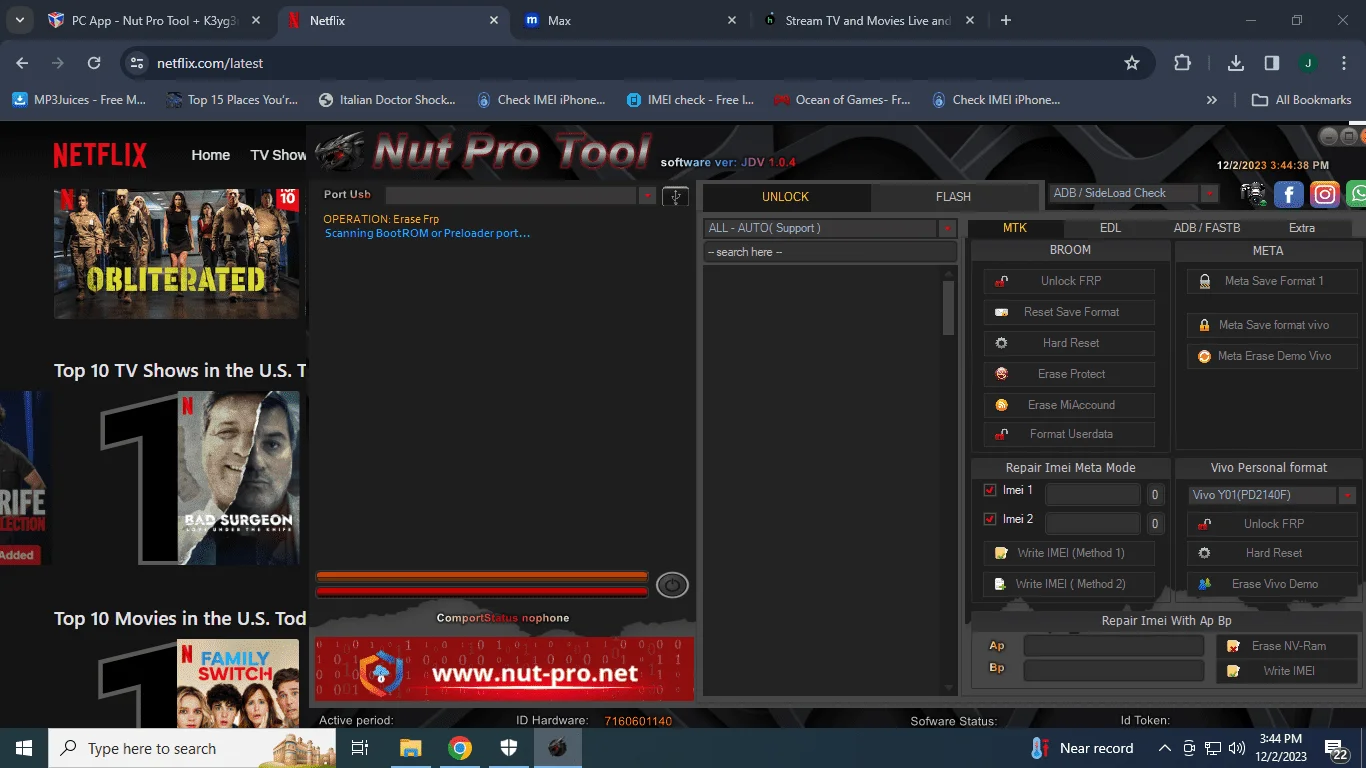Switch to the FLASH tab
1366x768 pixels.
(x=953, y=197)
